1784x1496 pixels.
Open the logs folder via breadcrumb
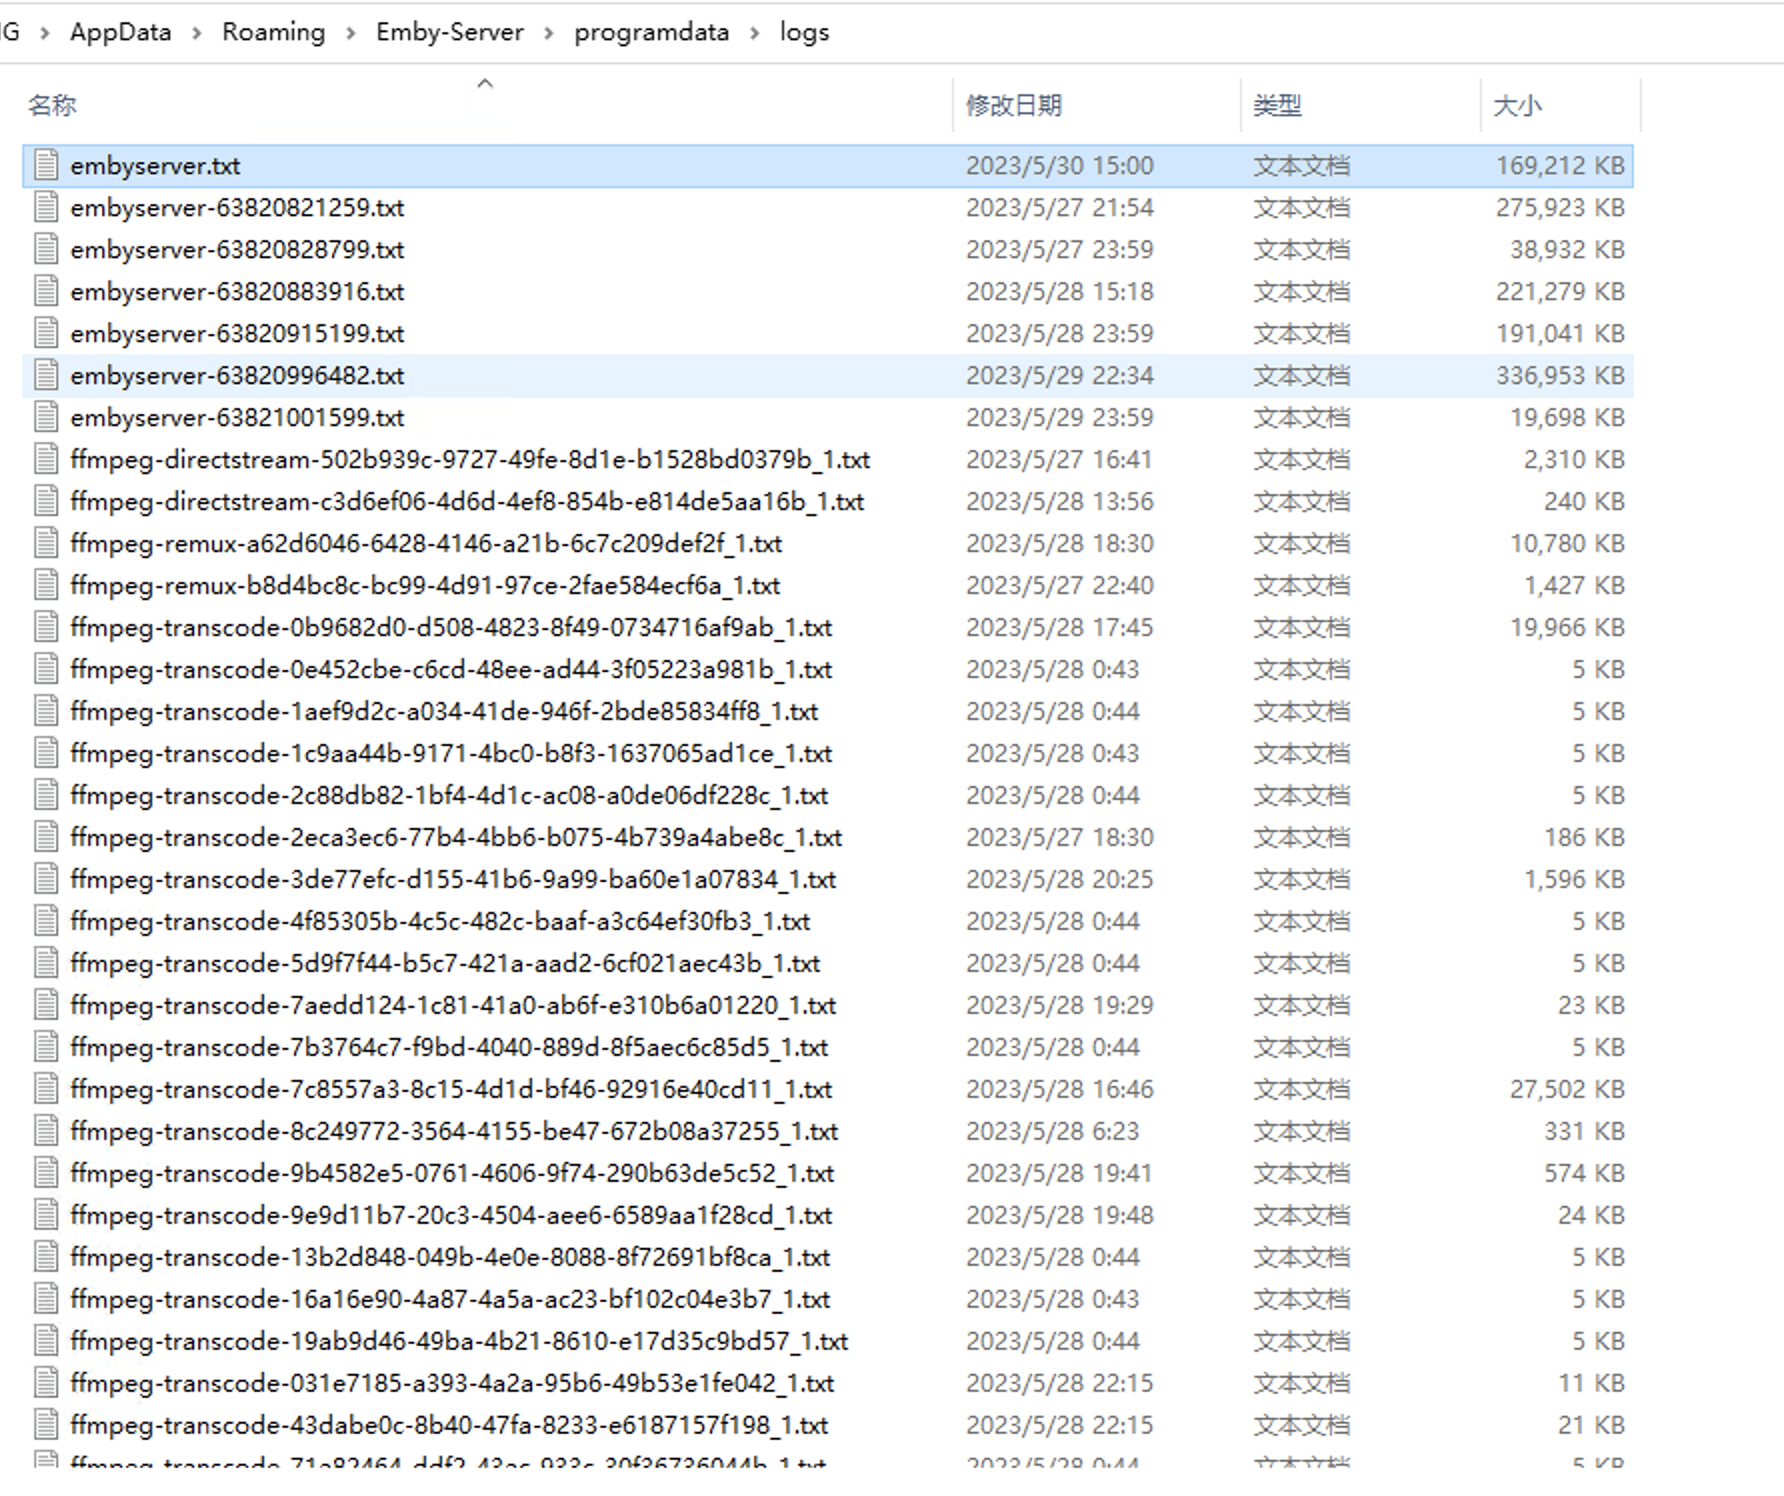(805, 31)
